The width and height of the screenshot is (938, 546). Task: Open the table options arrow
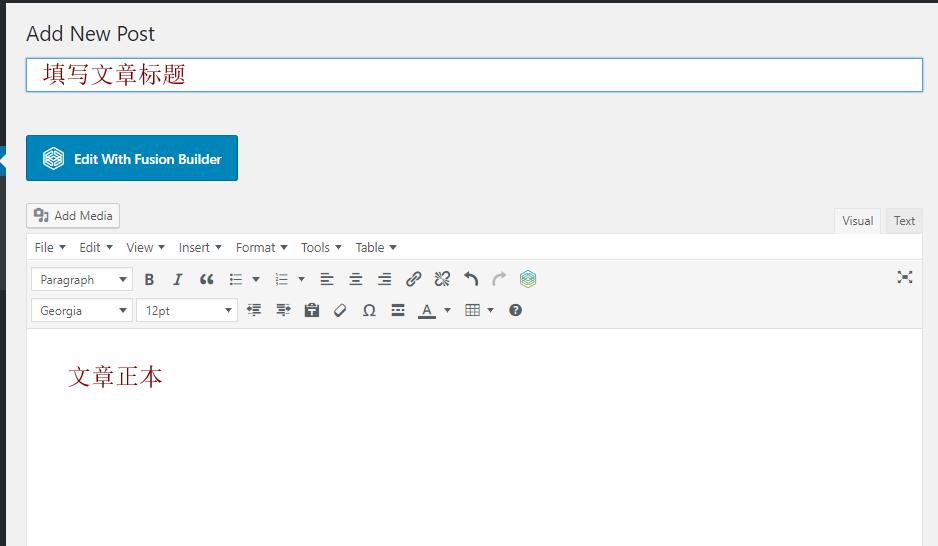pyautogui.click(x=491, y=310)
